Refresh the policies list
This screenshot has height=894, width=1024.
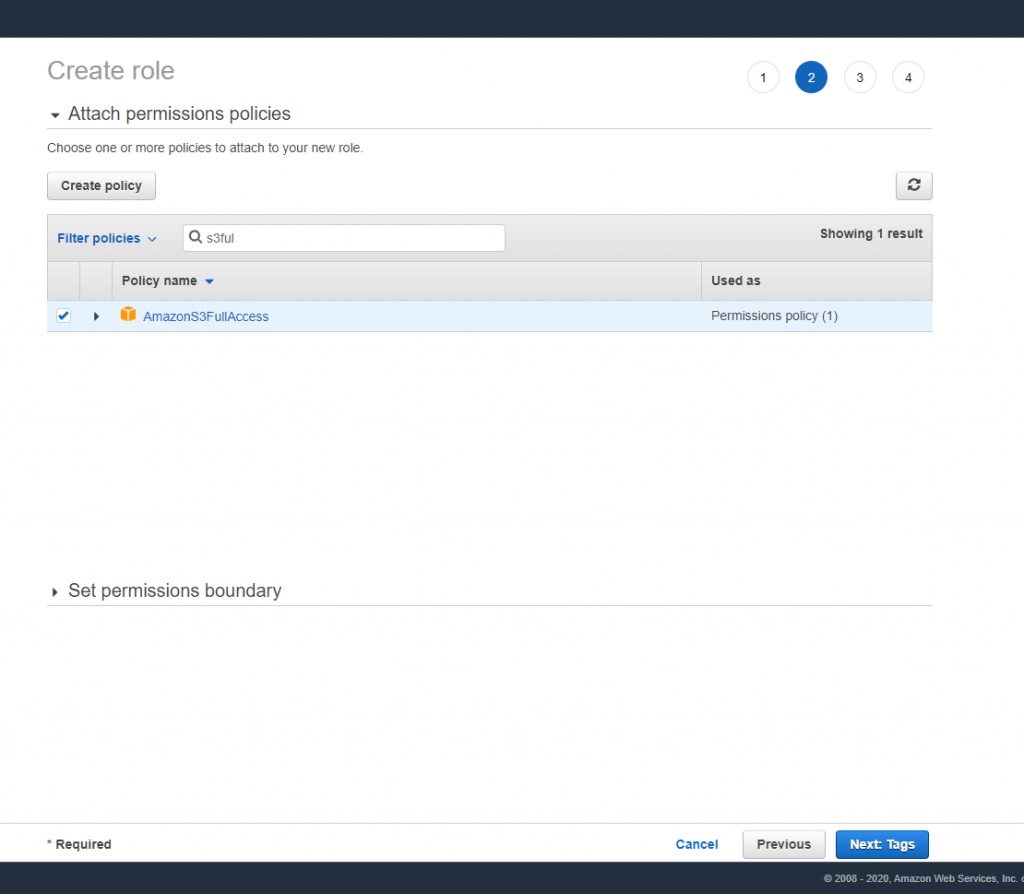click(x=912, y=185)
